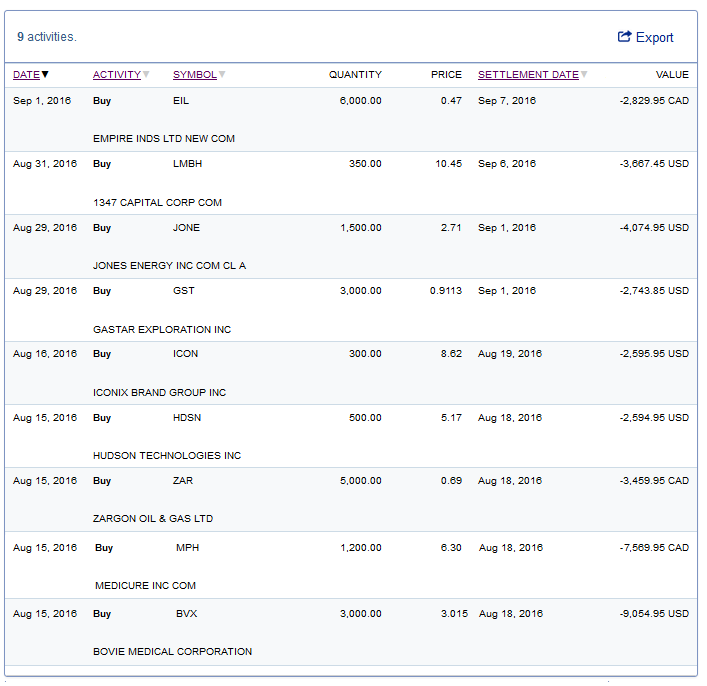This screenshot has width=707, height=686.
Task: Sort by the ACTIVITY column header
Action: click(116, 75)
